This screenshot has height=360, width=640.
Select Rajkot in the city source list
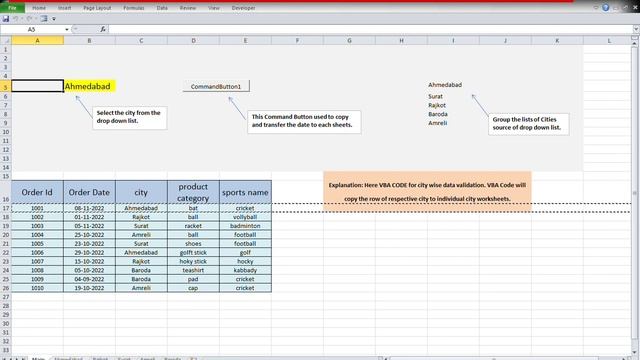point(437,105)
